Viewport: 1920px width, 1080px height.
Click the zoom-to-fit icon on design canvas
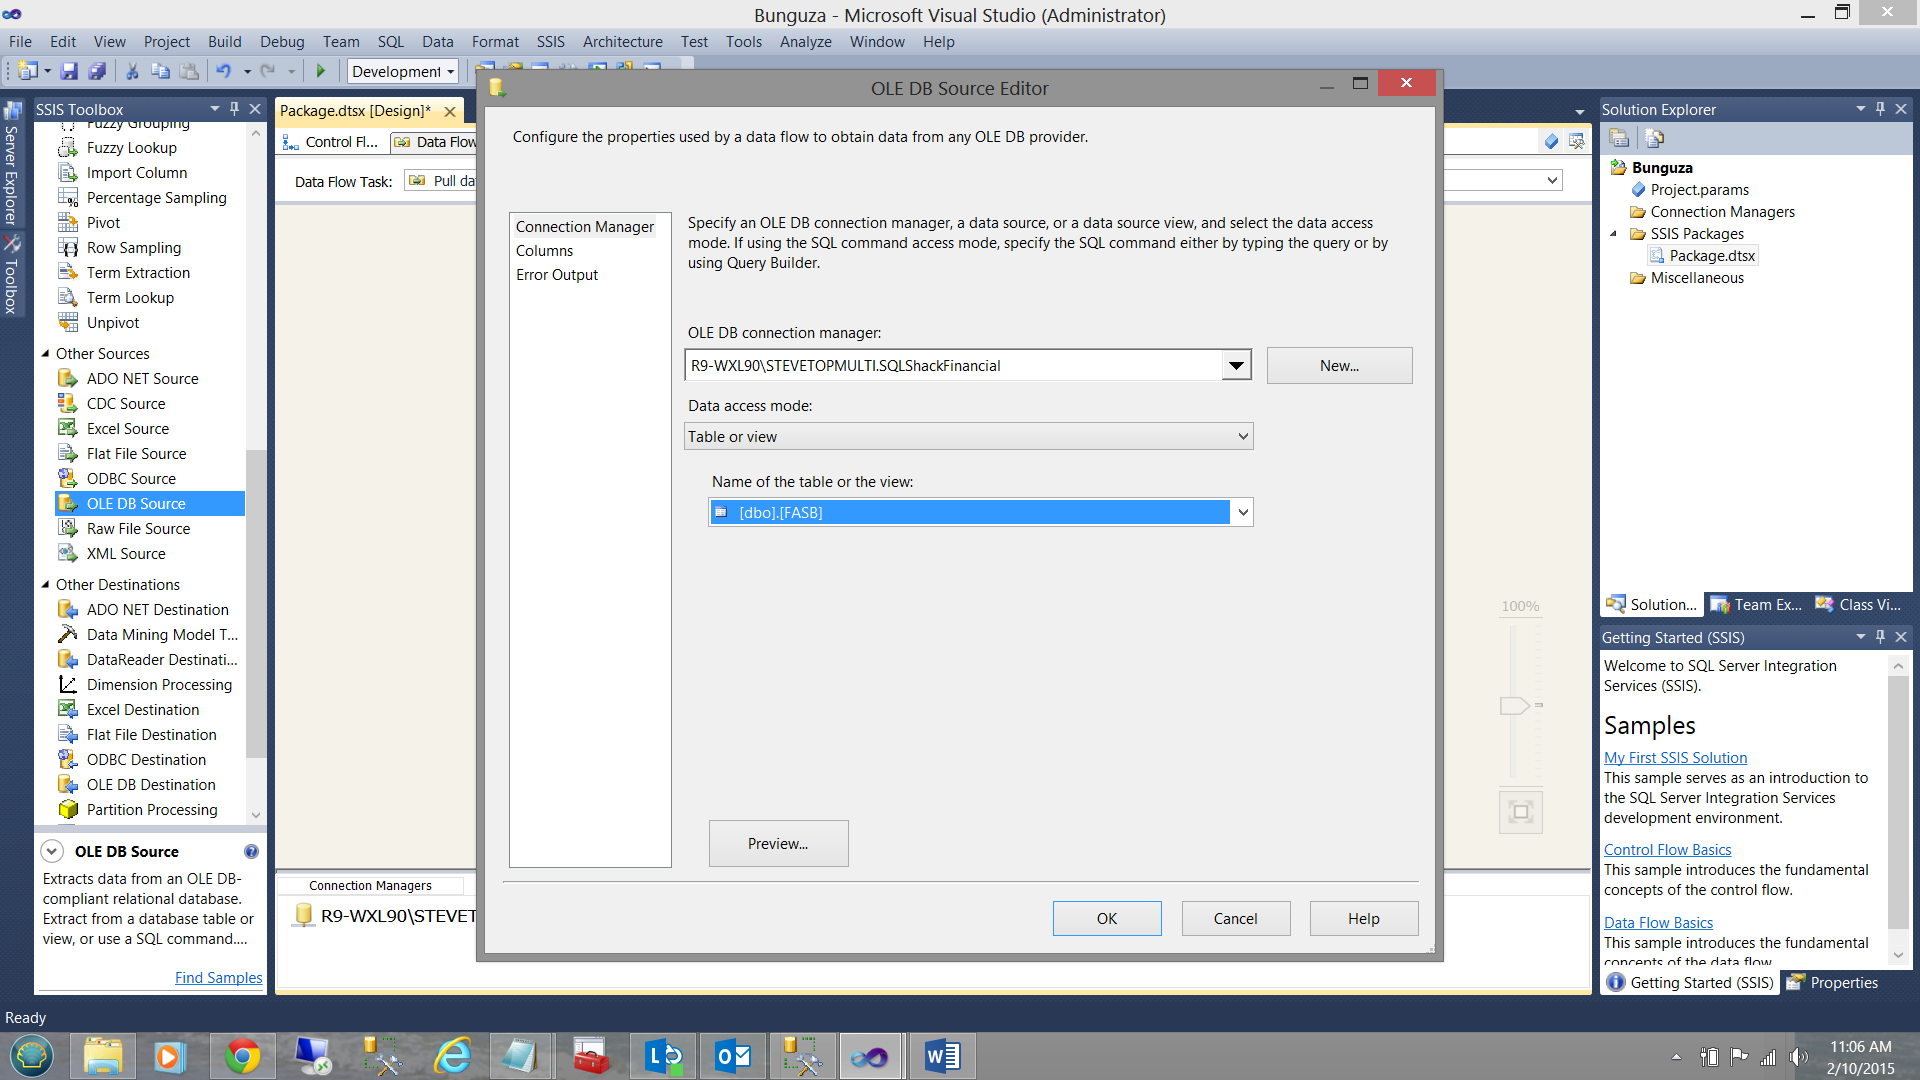point(1520,811)
